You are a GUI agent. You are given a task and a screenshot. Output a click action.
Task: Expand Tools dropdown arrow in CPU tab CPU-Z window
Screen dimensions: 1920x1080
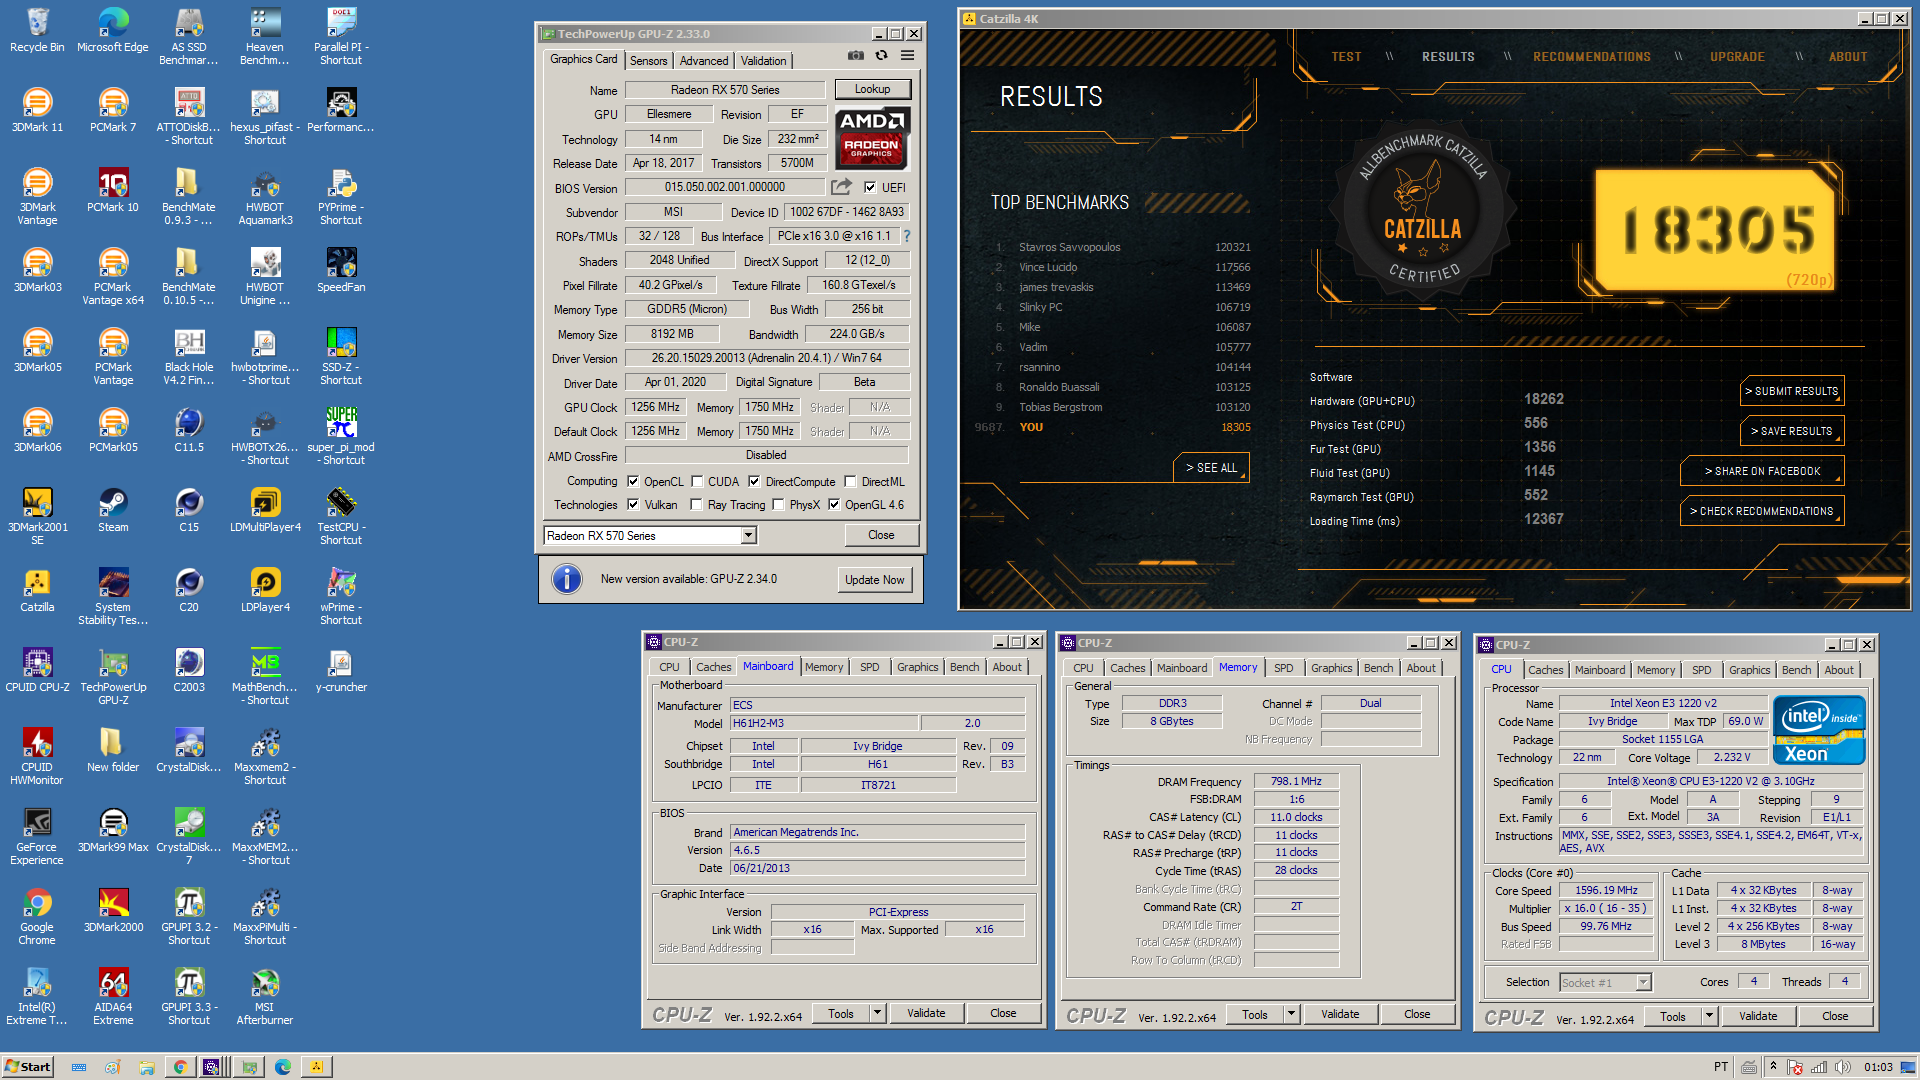pos(1709,1016)
